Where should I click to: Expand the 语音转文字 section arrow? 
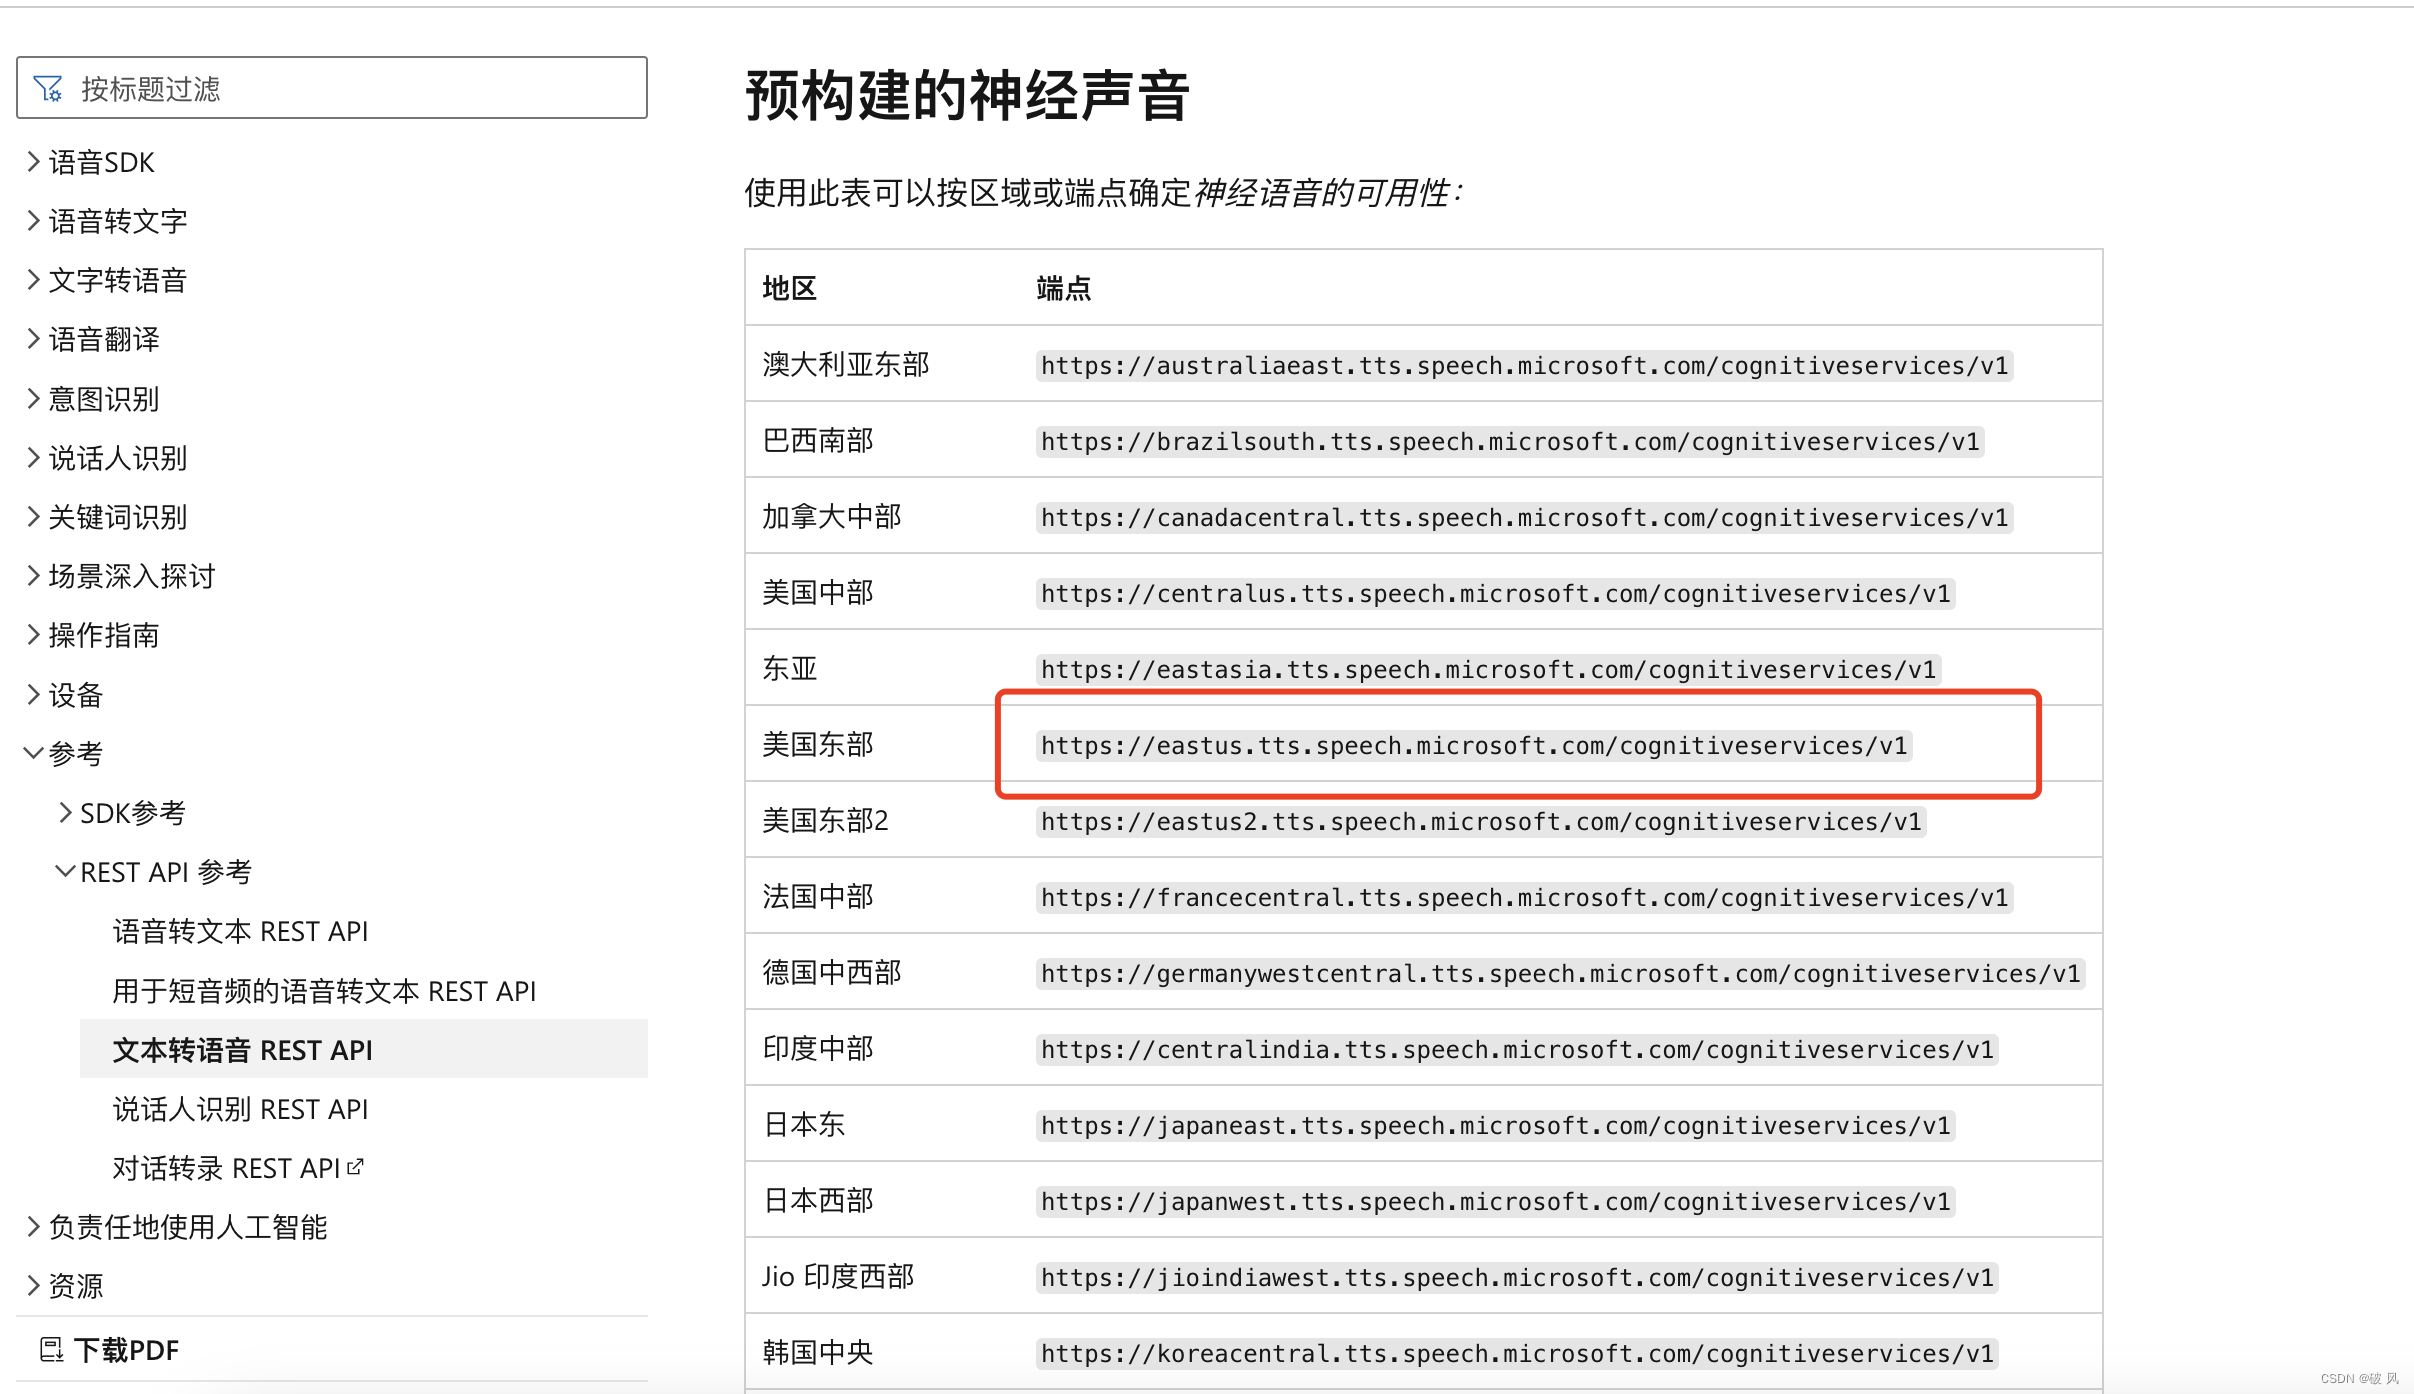(33, 221)
